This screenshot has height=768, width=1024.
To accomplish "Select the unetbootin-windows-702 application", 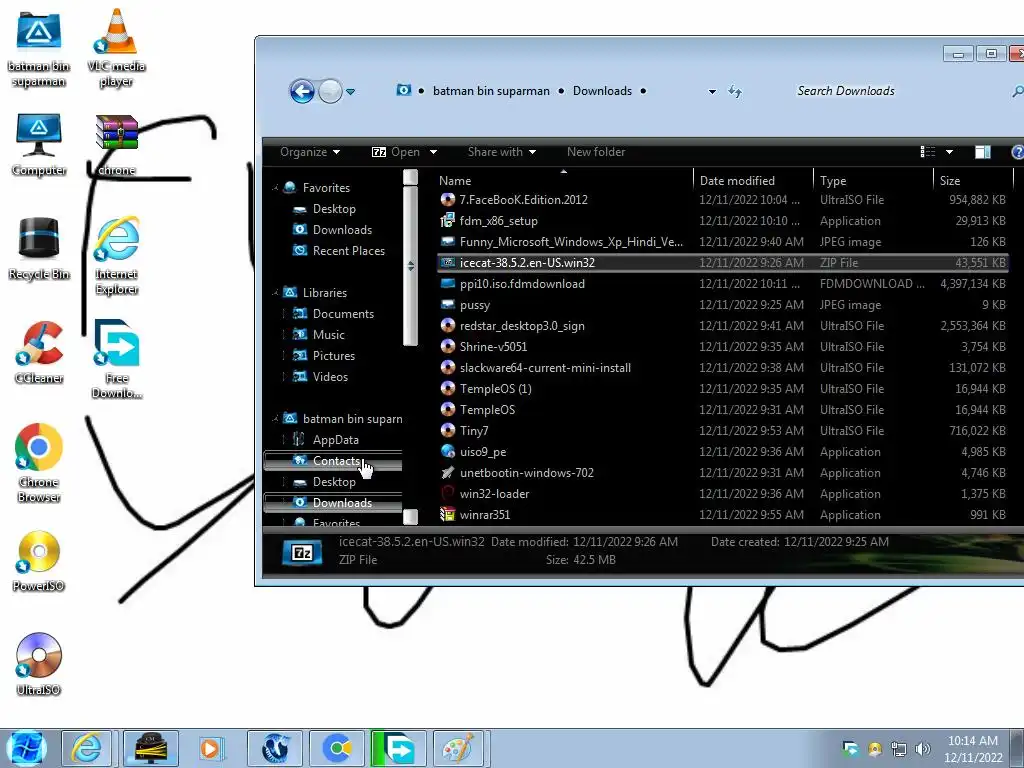I will tap(723, 473).
